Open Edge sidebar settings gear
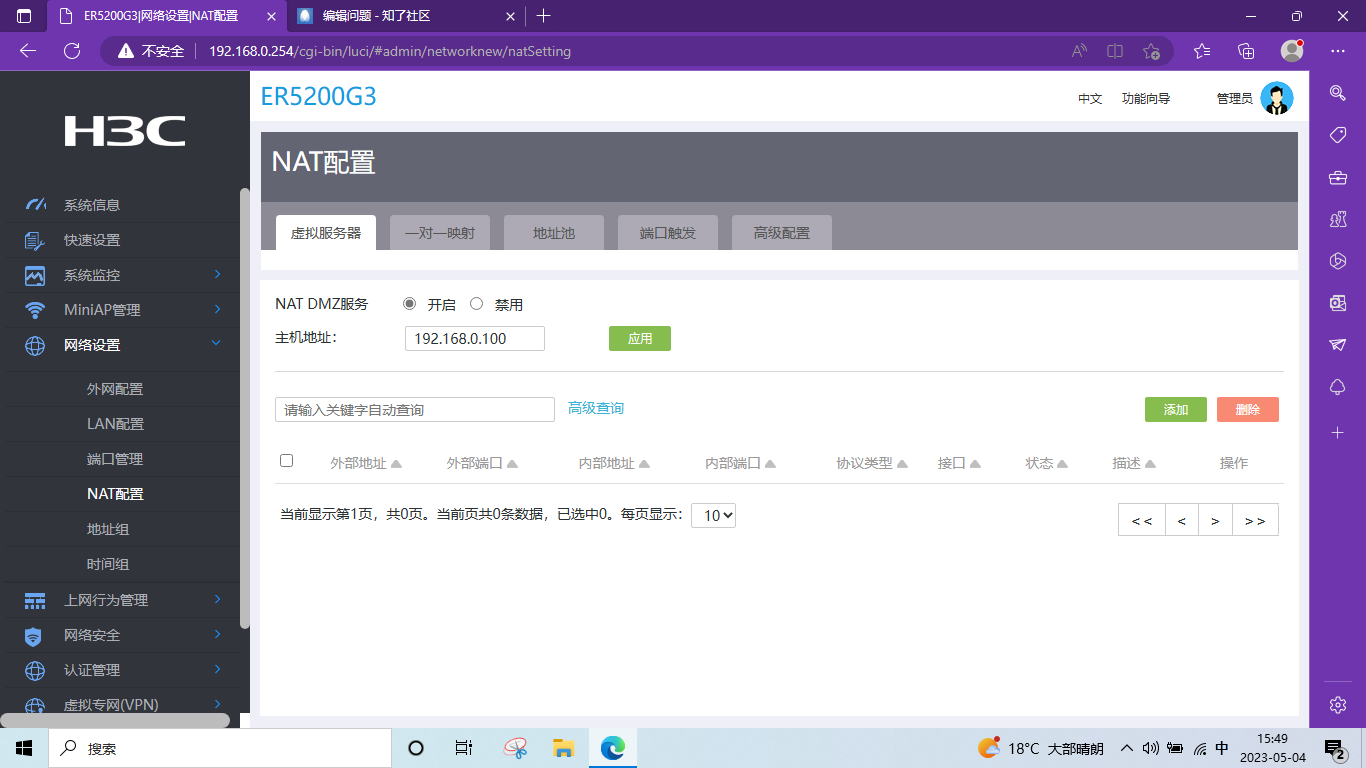The image size is (1366, 768). point(1338,704)
